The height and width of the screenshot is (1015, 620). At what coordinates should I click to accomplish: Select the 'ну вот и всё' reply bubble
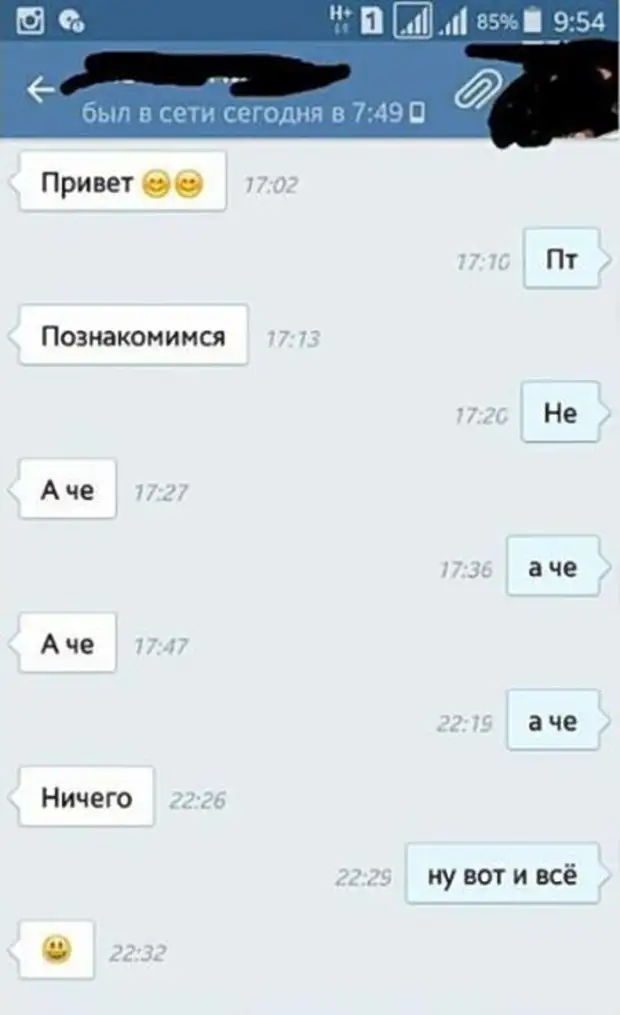[x=502, y=874]
